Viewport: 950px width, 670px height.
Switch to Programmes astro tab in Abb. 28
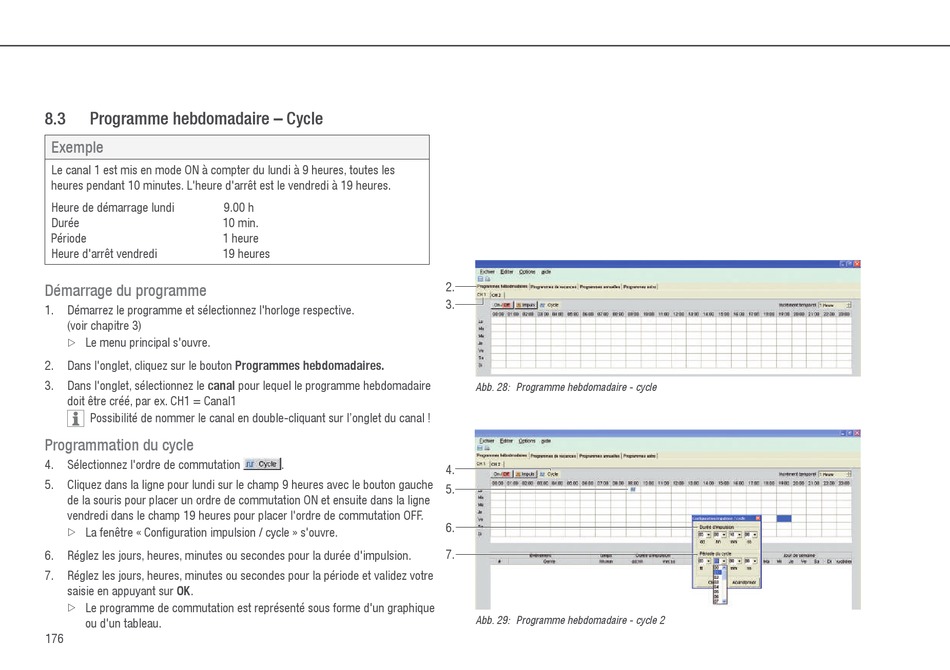point(640,287)
